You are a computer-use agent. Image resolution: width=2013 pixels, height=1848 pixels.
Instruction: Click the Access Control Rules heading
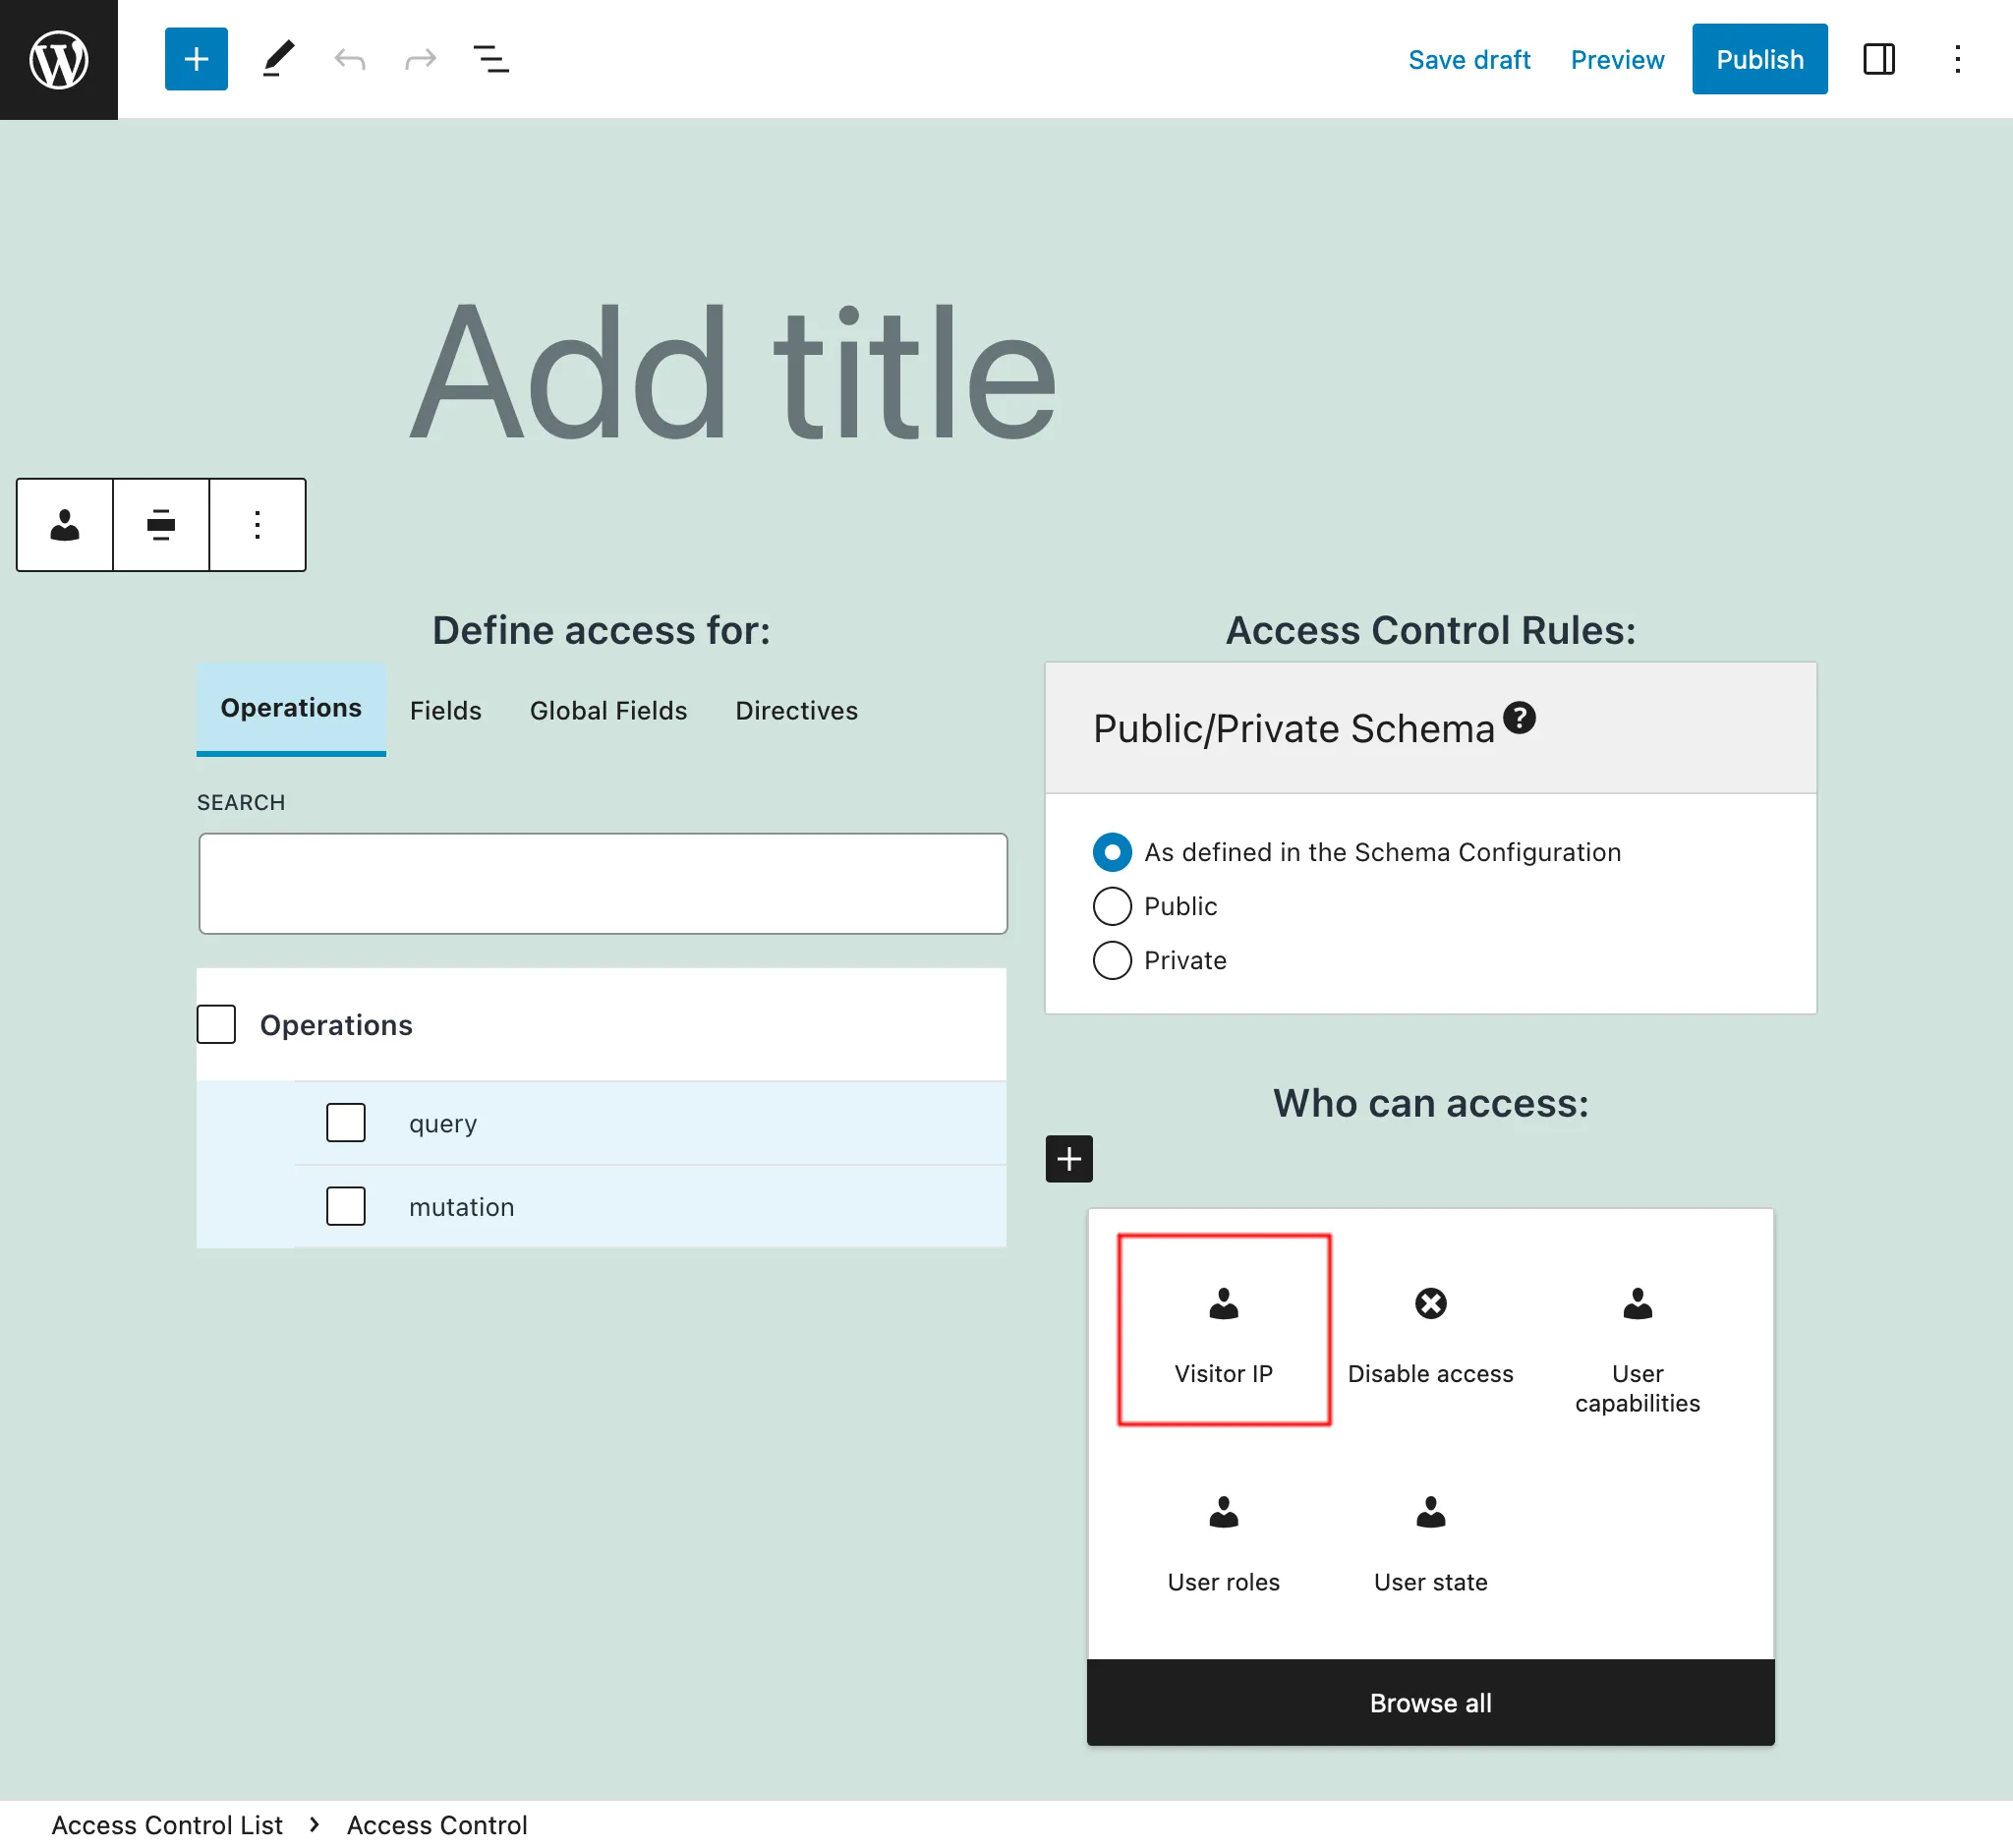pyautogui.click(x=1430, y=631)
